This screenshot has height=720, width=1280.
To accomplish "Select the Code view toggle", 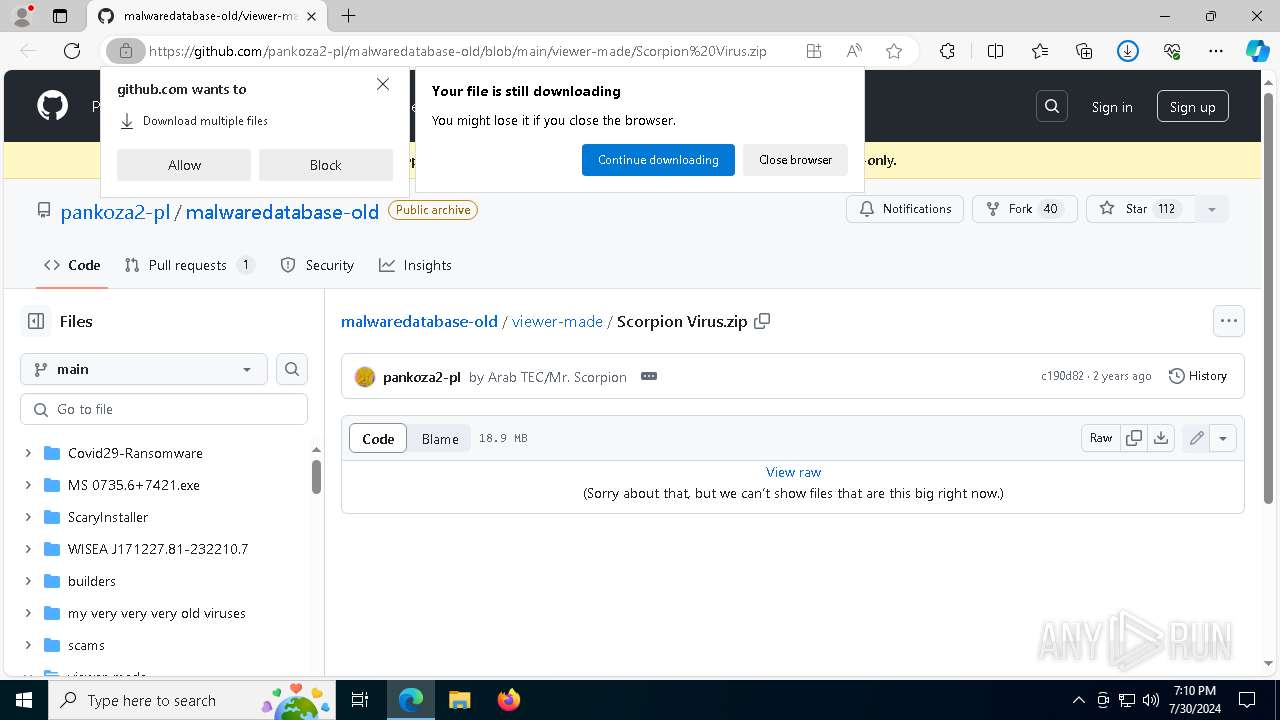I will 378,438.
